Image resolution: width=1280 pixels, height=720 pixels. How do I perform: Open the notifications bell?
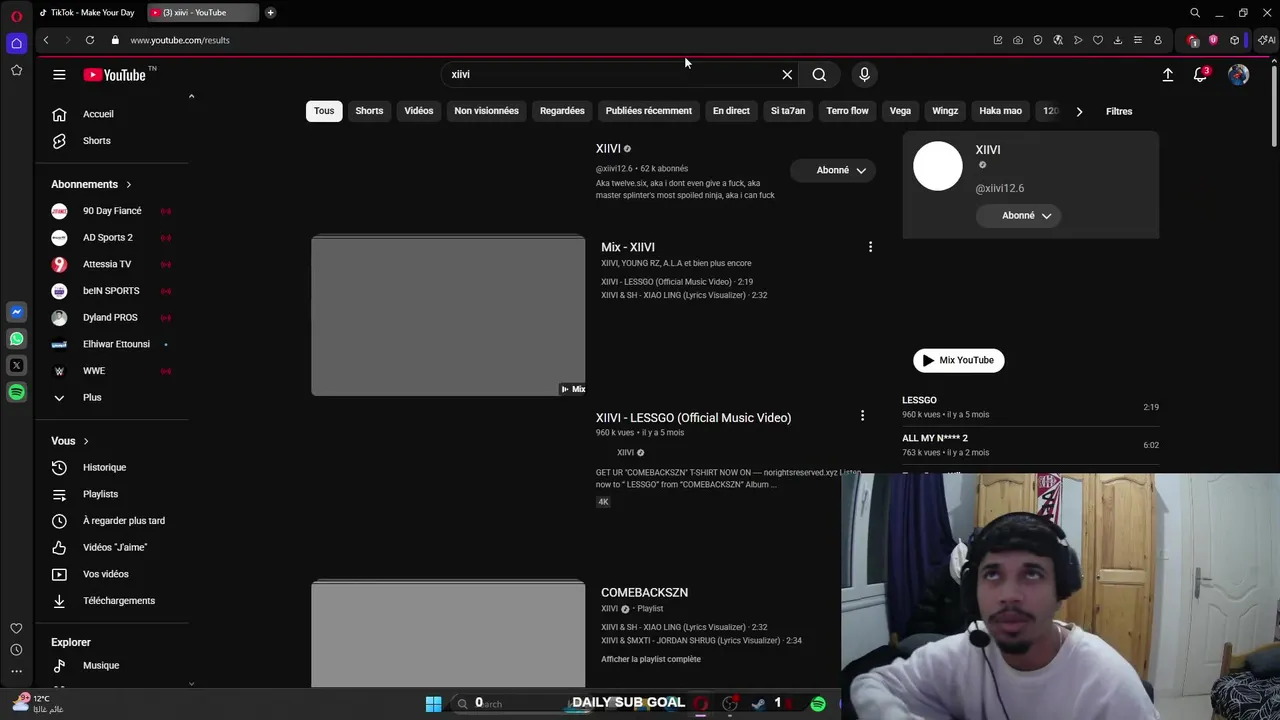click(1200, 75)
